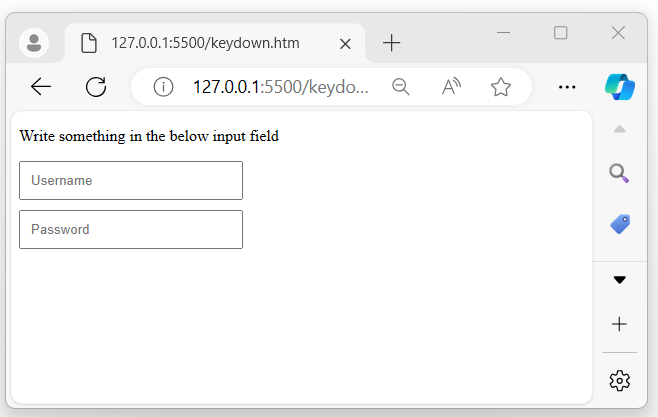Image resolution: width=658 pixels, height=417 pixels.
Task: Click the browser back arrow
Action: click(41, 87)
